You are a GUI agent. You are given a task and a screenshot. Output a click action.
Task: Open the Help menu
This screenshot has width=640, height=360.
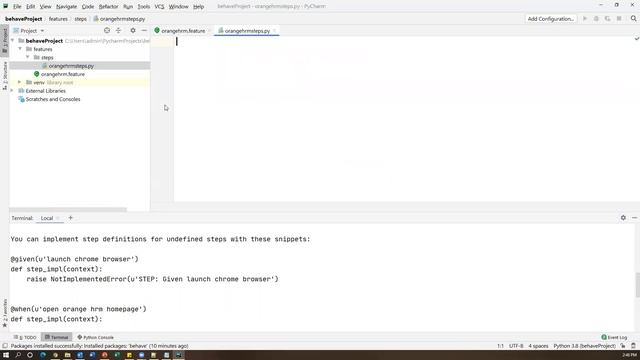pyautogui.click(x=198, y=7)
